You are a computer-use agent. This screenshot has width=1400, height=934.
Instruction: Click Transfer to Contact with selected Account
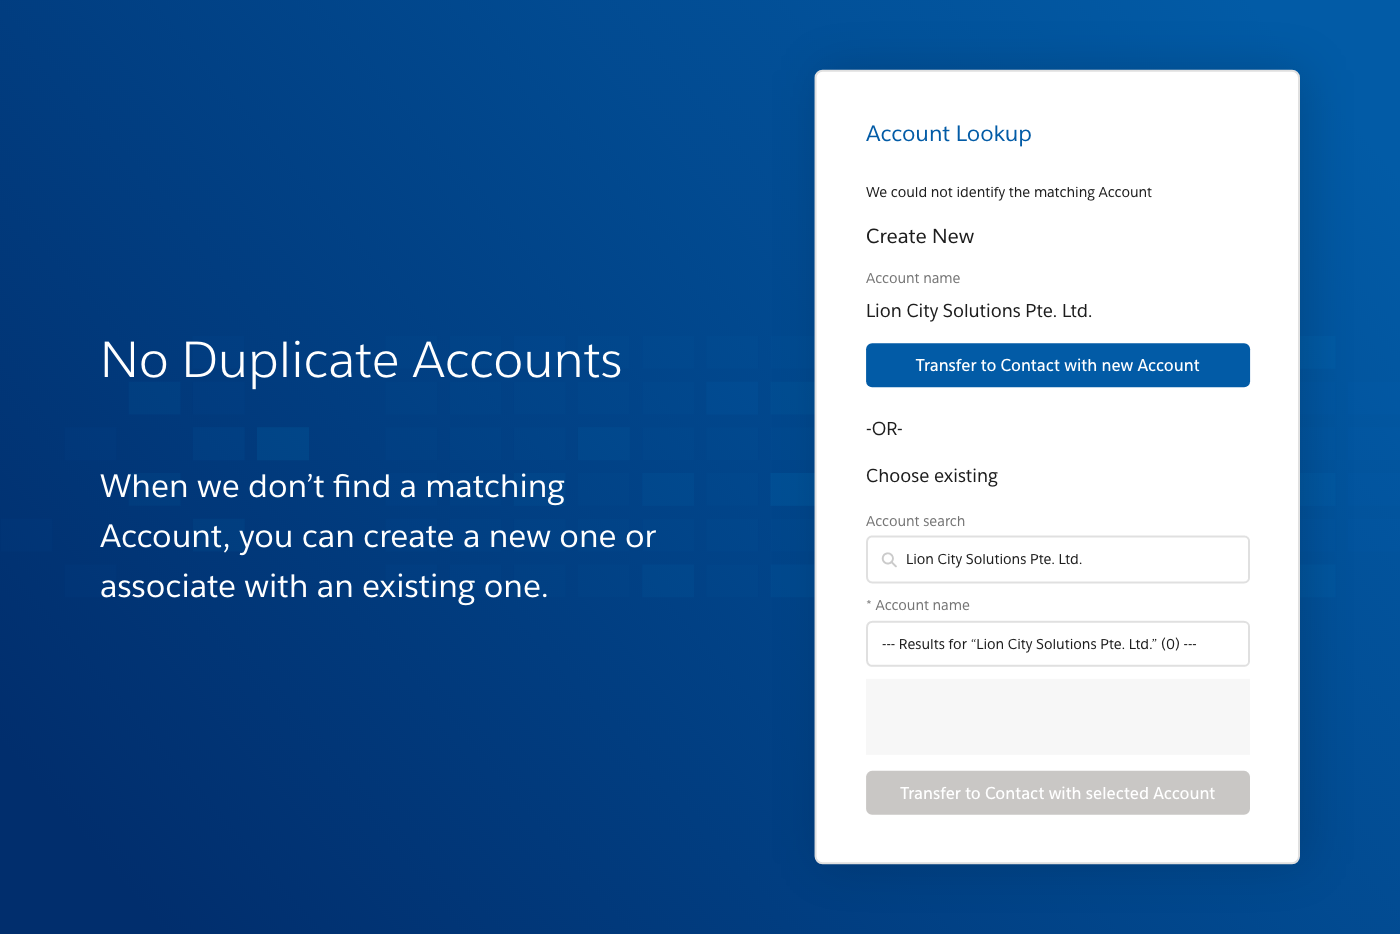(1057, 792)
